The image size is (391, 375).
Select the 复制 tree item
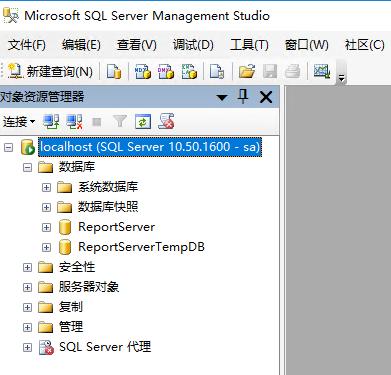pos(71,307)
